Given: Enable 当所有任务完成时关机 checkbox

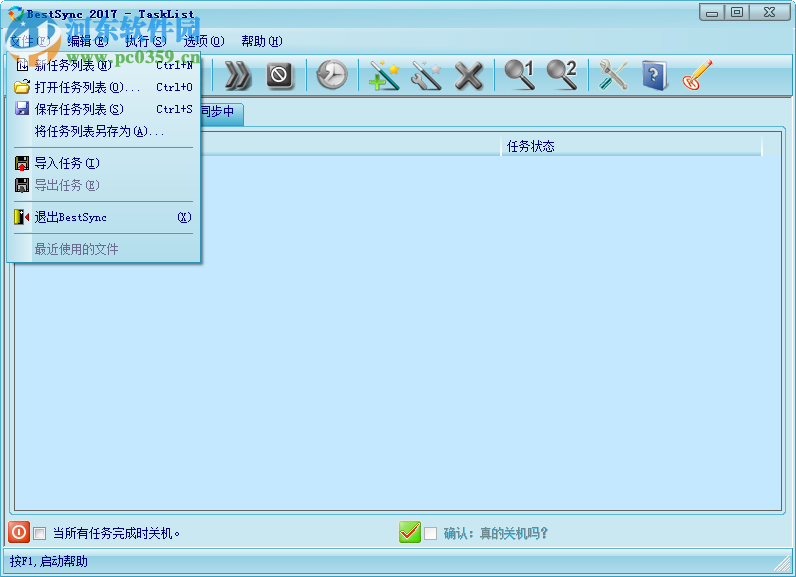Looking at the screenshot, I should 40,533.
